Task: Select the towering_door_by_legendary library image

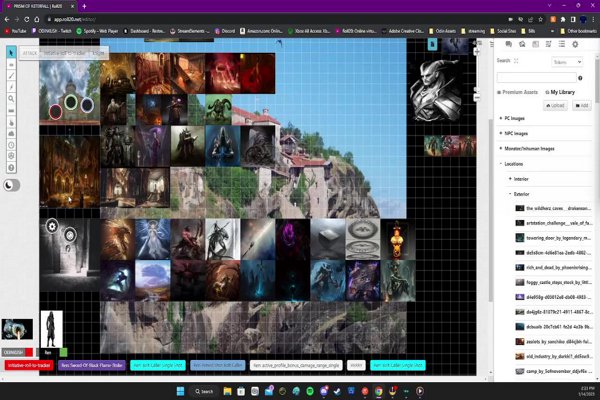Action: [553, 238]
